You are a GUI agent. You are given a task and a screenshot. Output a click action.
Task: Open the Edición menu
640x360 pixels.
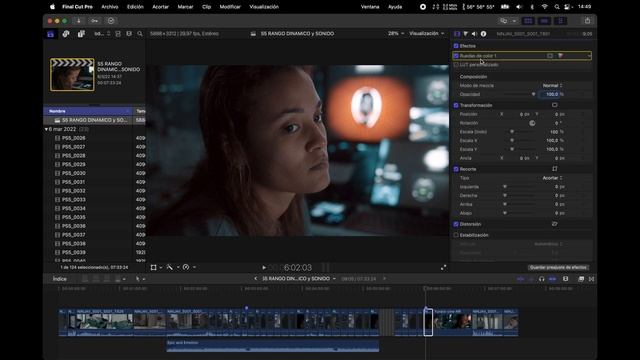(x=135, y=7)
